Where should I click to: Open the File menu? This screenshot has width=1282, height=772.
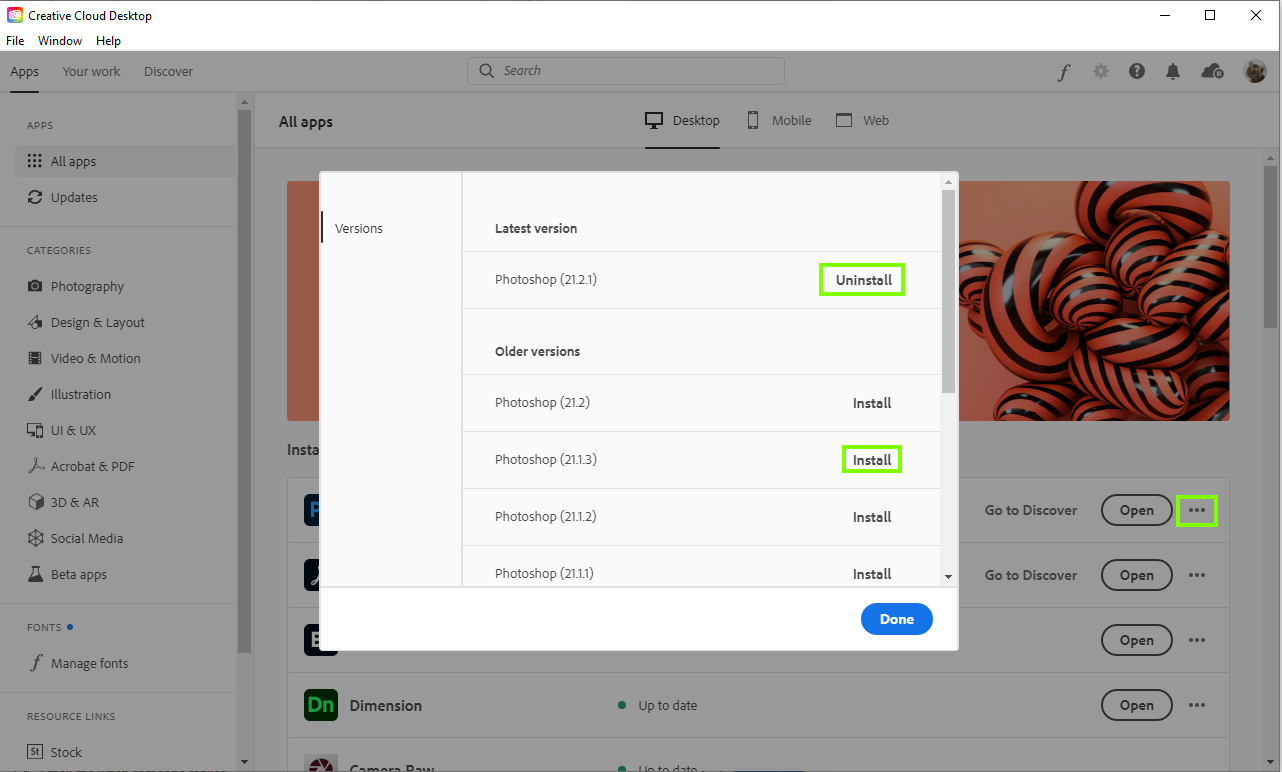coord(15,41)
